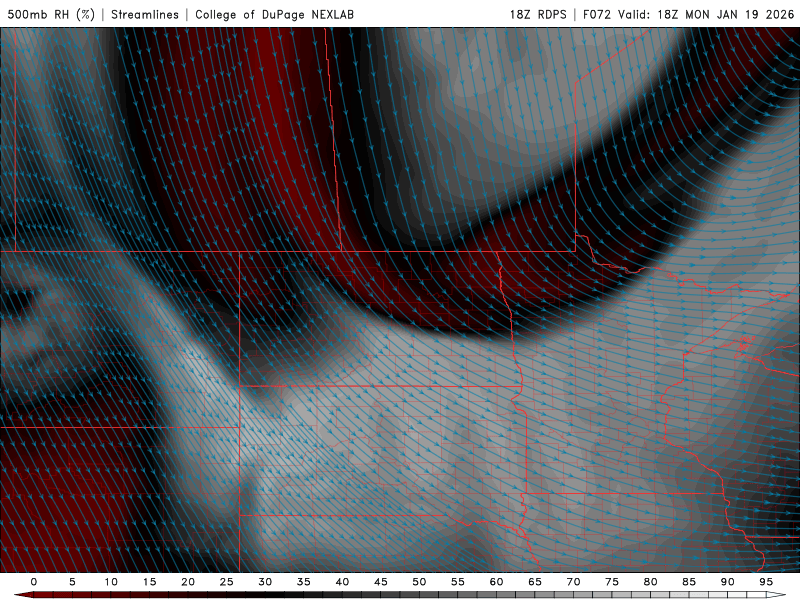Click the "55" color scale label
800x600 pixels.
(458, 582)
